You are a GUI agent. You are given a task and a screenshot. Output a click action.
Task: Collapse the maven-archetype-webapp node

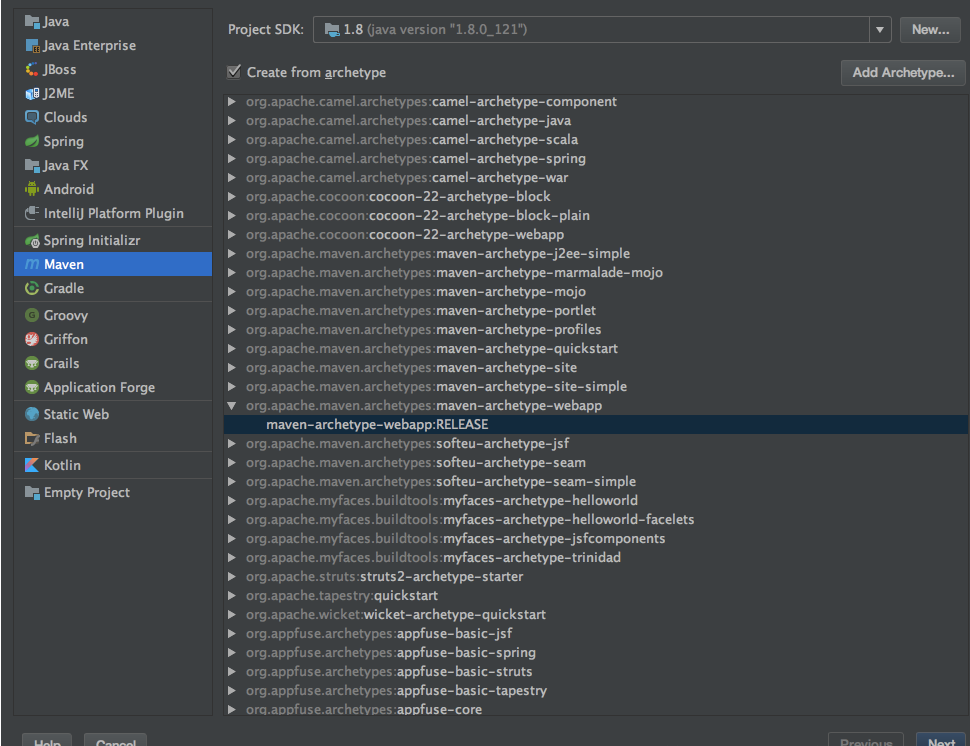tap(232, 406)
